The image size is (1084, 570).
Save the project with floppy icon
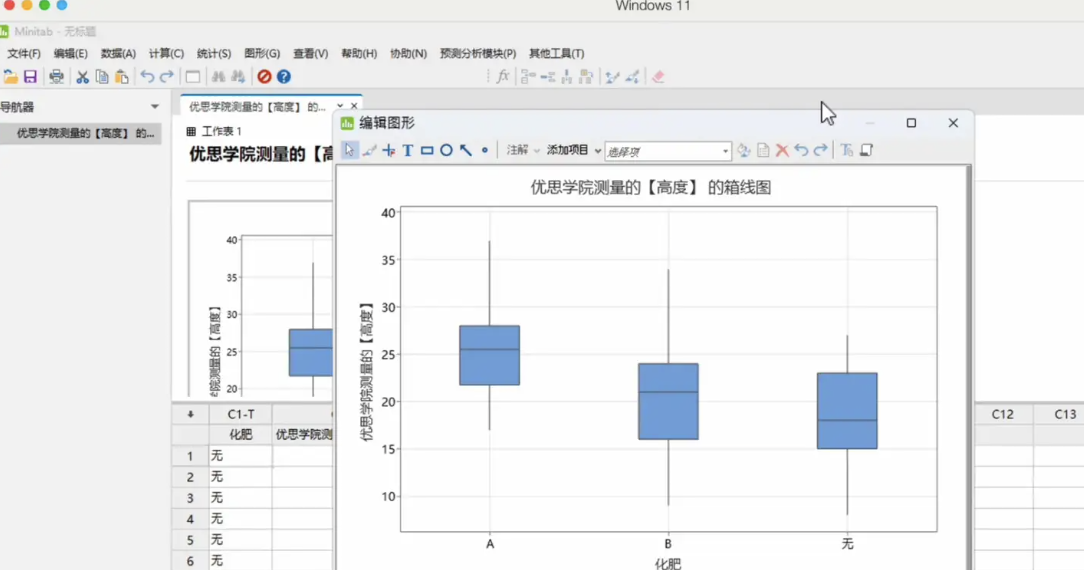click(30, 77)
